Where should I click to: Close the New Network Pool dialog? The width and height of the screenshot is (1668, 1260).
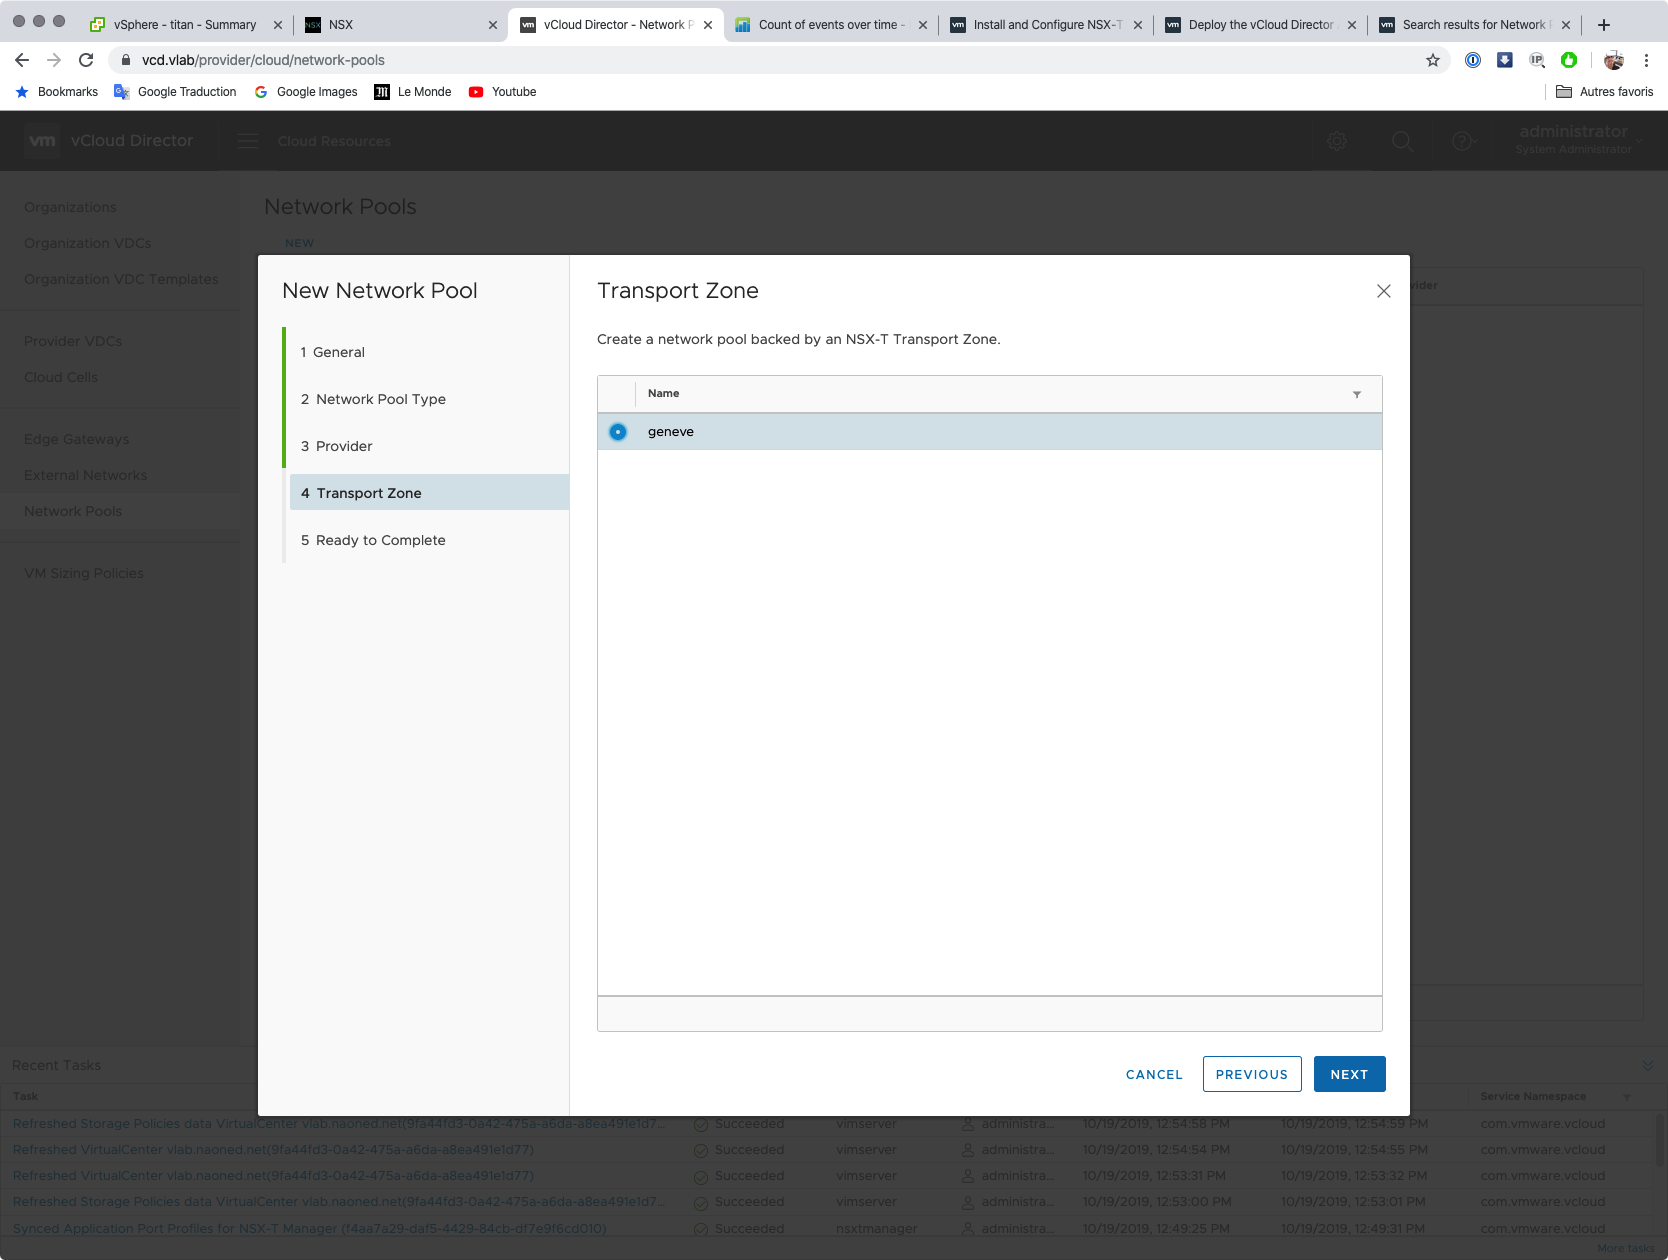click(1384, 291)
